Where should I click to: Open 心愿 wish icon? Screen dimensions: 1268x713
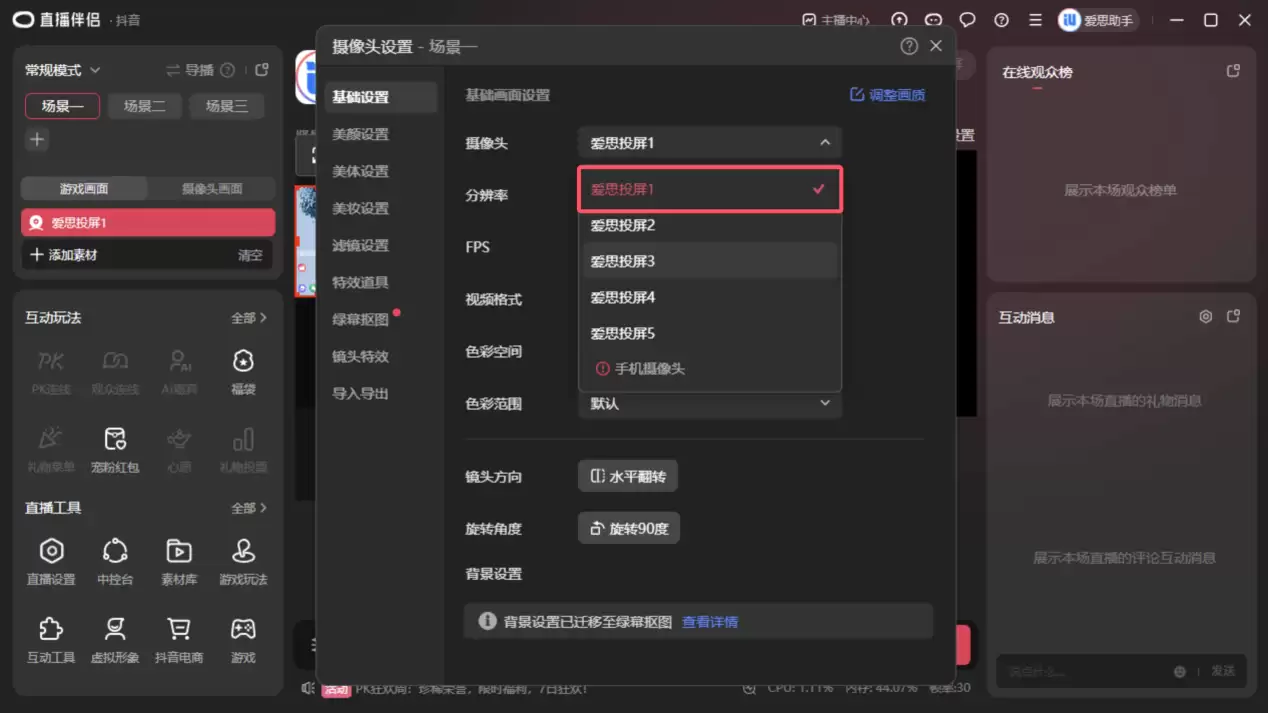point(179,448)
